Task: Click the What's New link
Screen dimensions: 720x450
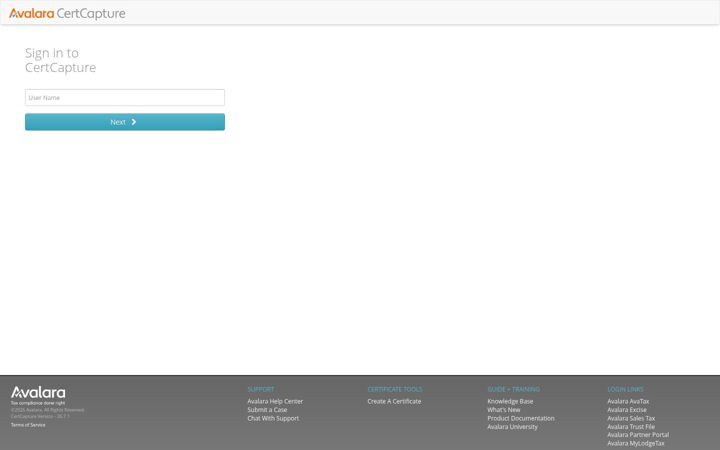Action: point(504,410)
